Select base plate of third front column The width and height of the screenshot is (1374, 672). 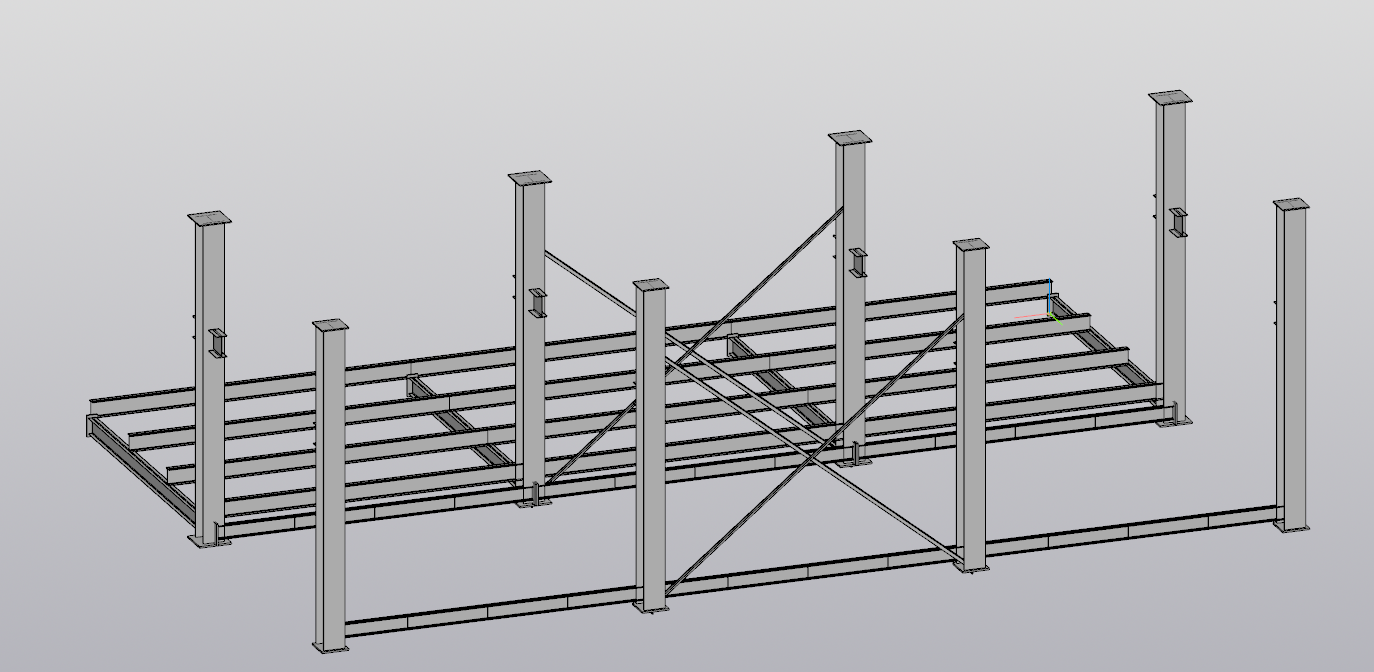[x=970, y=567]
